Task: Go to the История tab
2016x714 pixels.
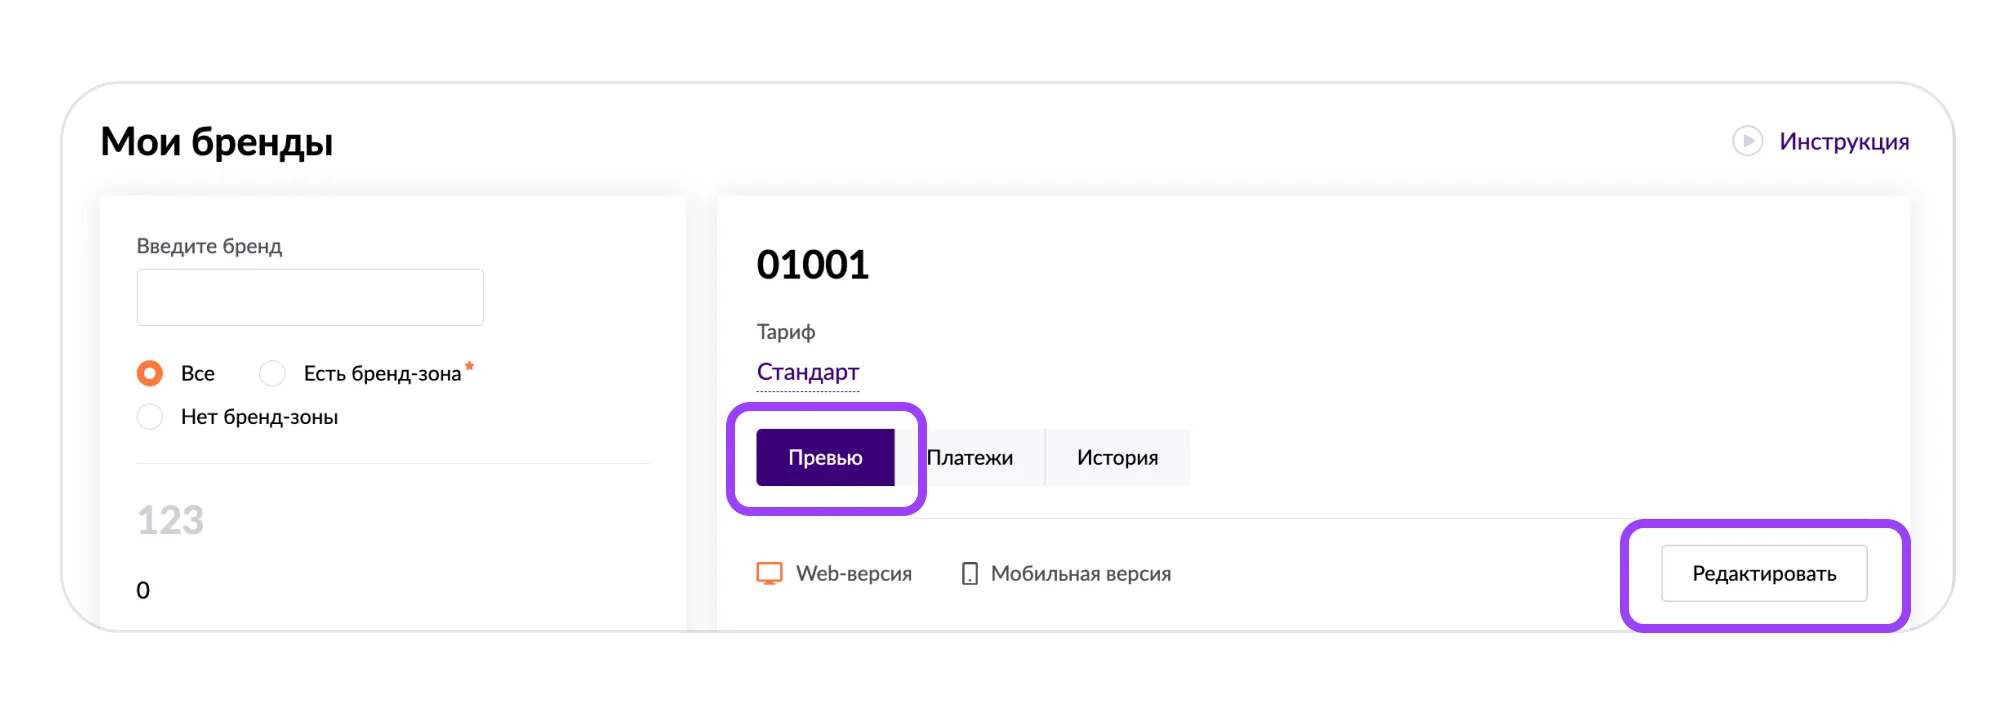Action: click(1117, 458)
